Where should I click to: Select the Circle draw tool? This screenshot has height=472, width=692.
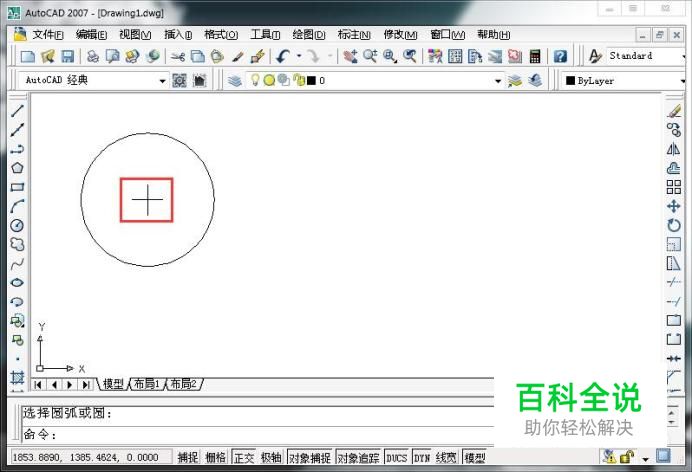(x=17, y=225)
